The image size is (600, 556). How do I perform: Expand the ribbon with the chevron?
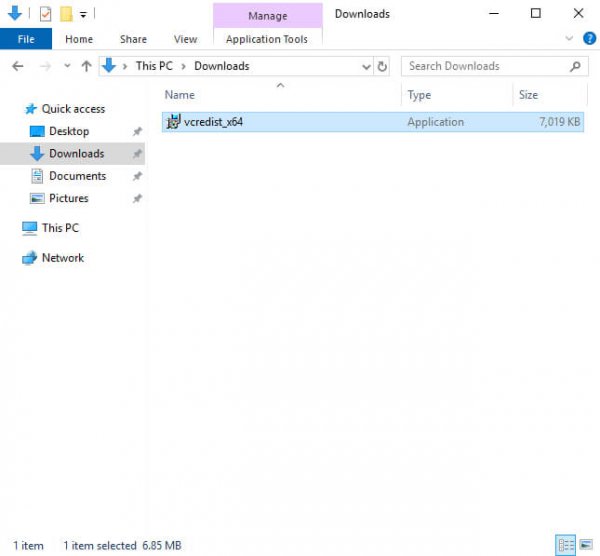(569, 38)
